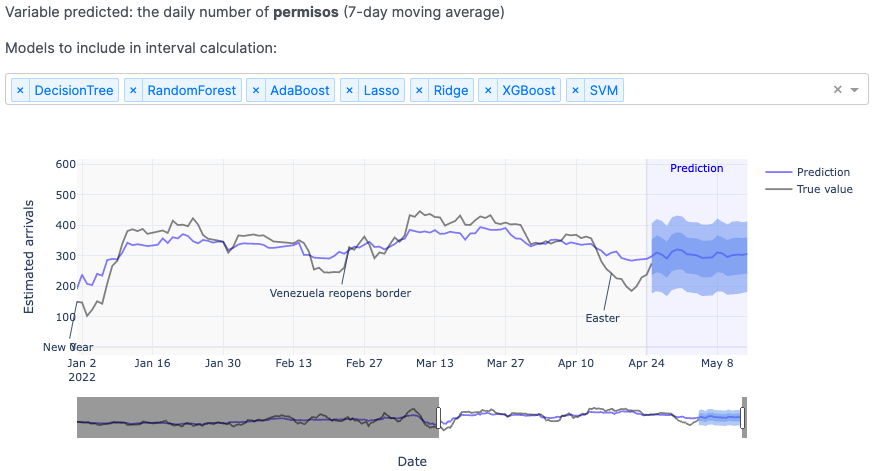Click the RandomForest tag label
This screenshot has height=471, width=872.
pos(192,90)
